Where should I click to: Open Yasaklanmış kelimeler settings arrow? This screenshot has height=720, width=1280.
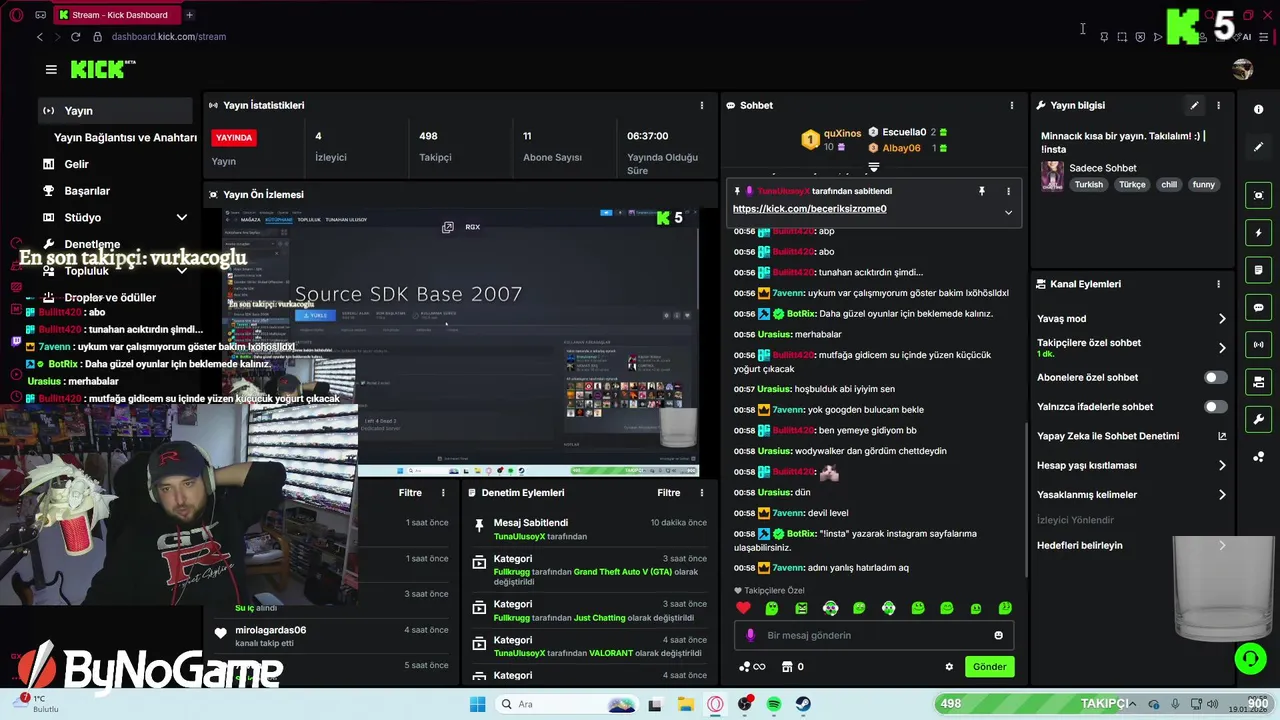1222,494
